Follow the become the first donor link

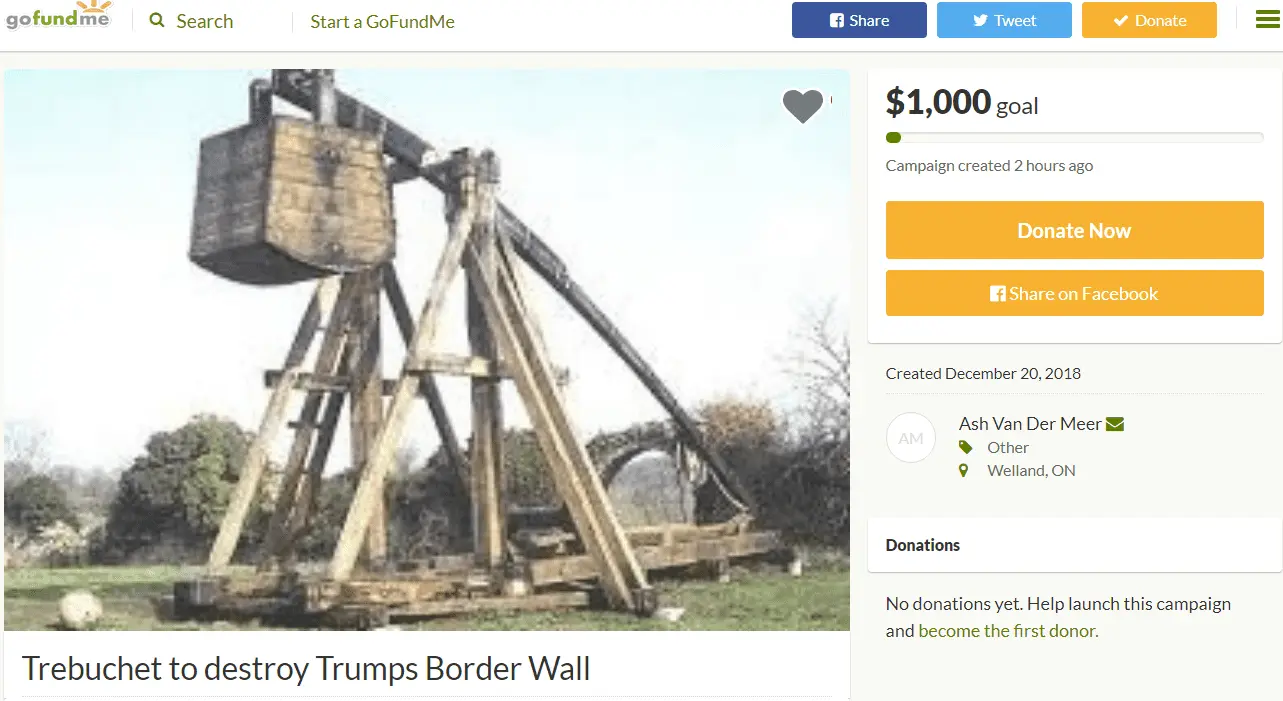[1008, 631]
